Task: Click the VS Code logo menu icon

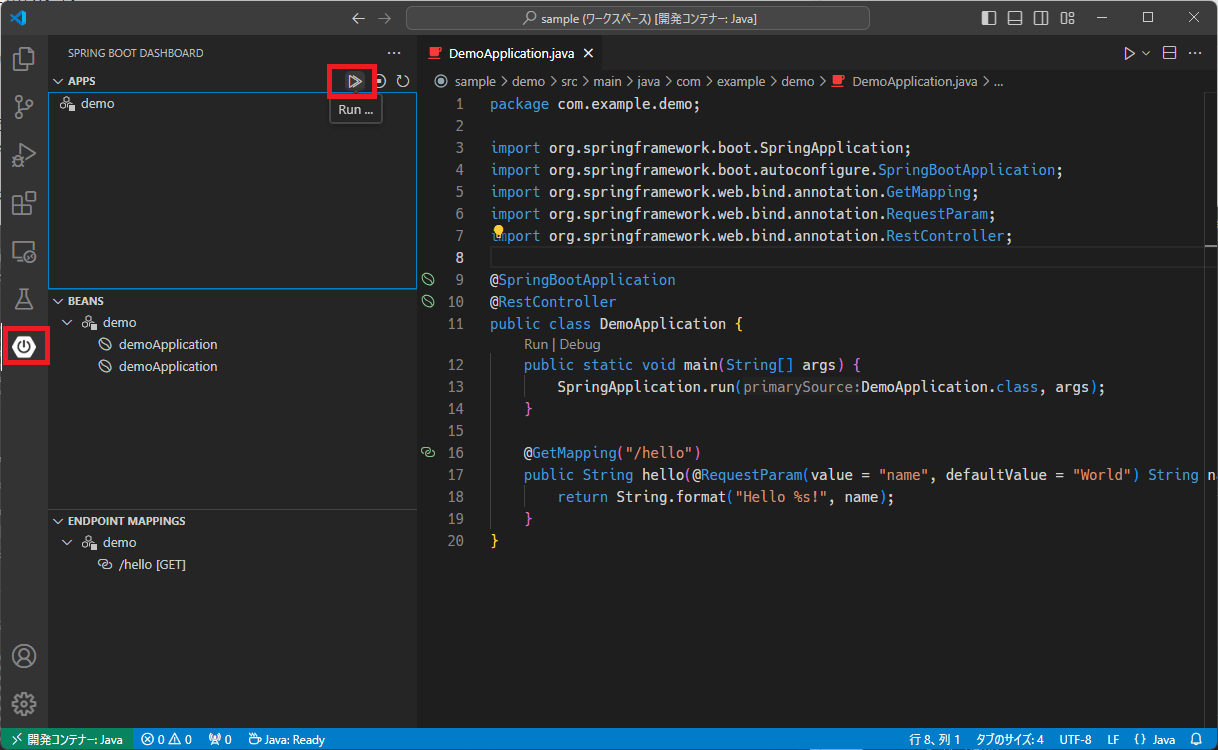Action: click(18, 18)
